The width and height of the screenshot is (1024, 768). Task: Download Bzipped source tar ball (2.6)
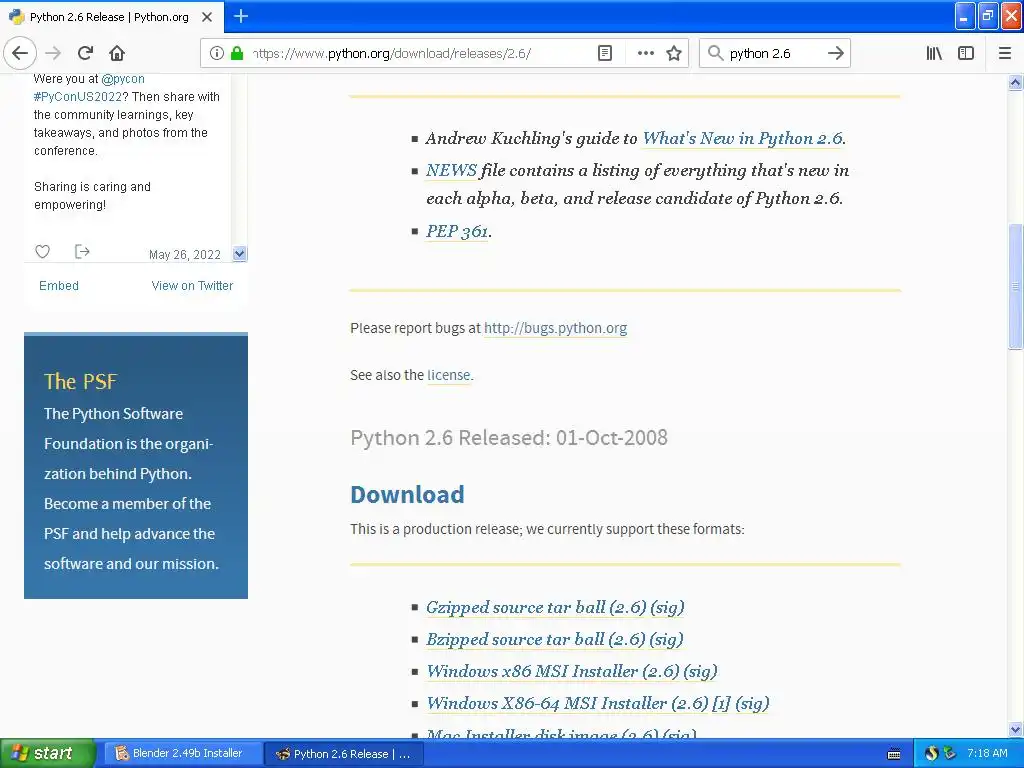tap(536, 639)
